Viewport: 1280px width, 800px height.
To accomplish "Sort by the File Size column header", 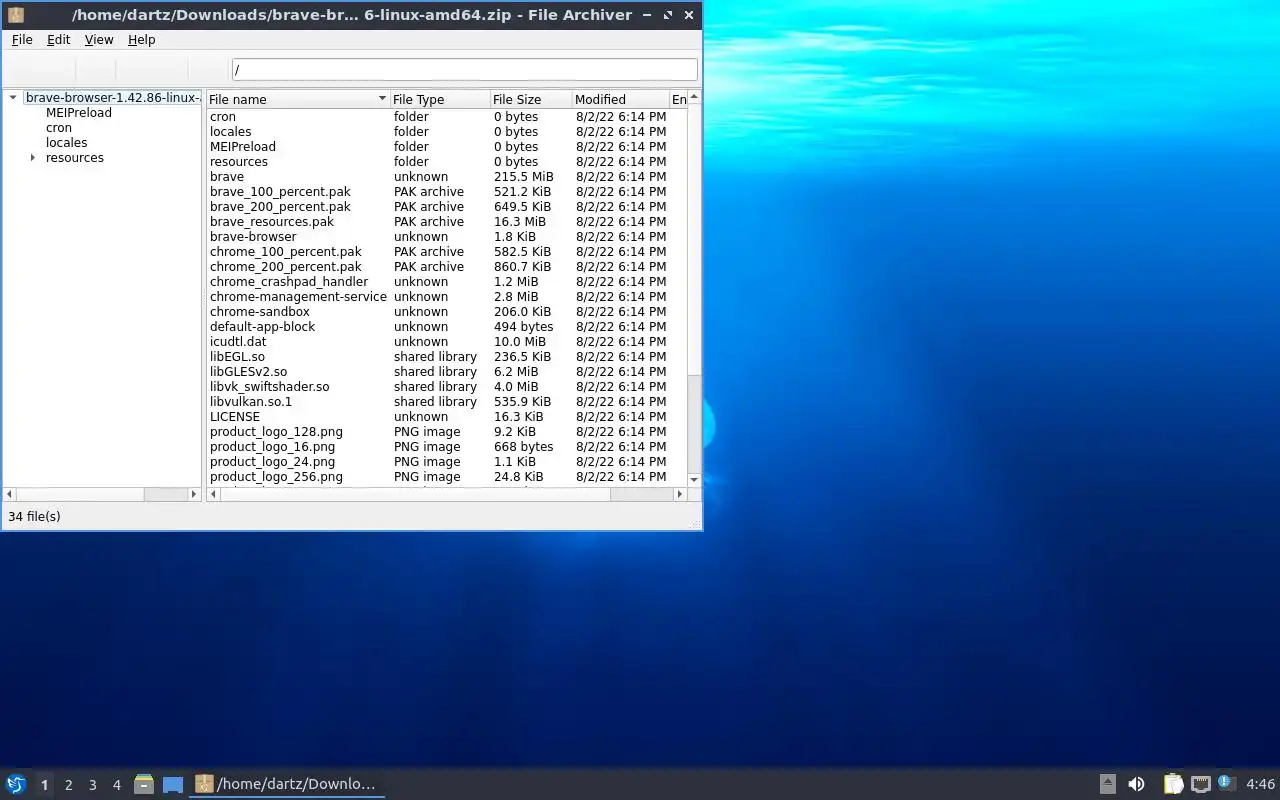I will (530, 99).
